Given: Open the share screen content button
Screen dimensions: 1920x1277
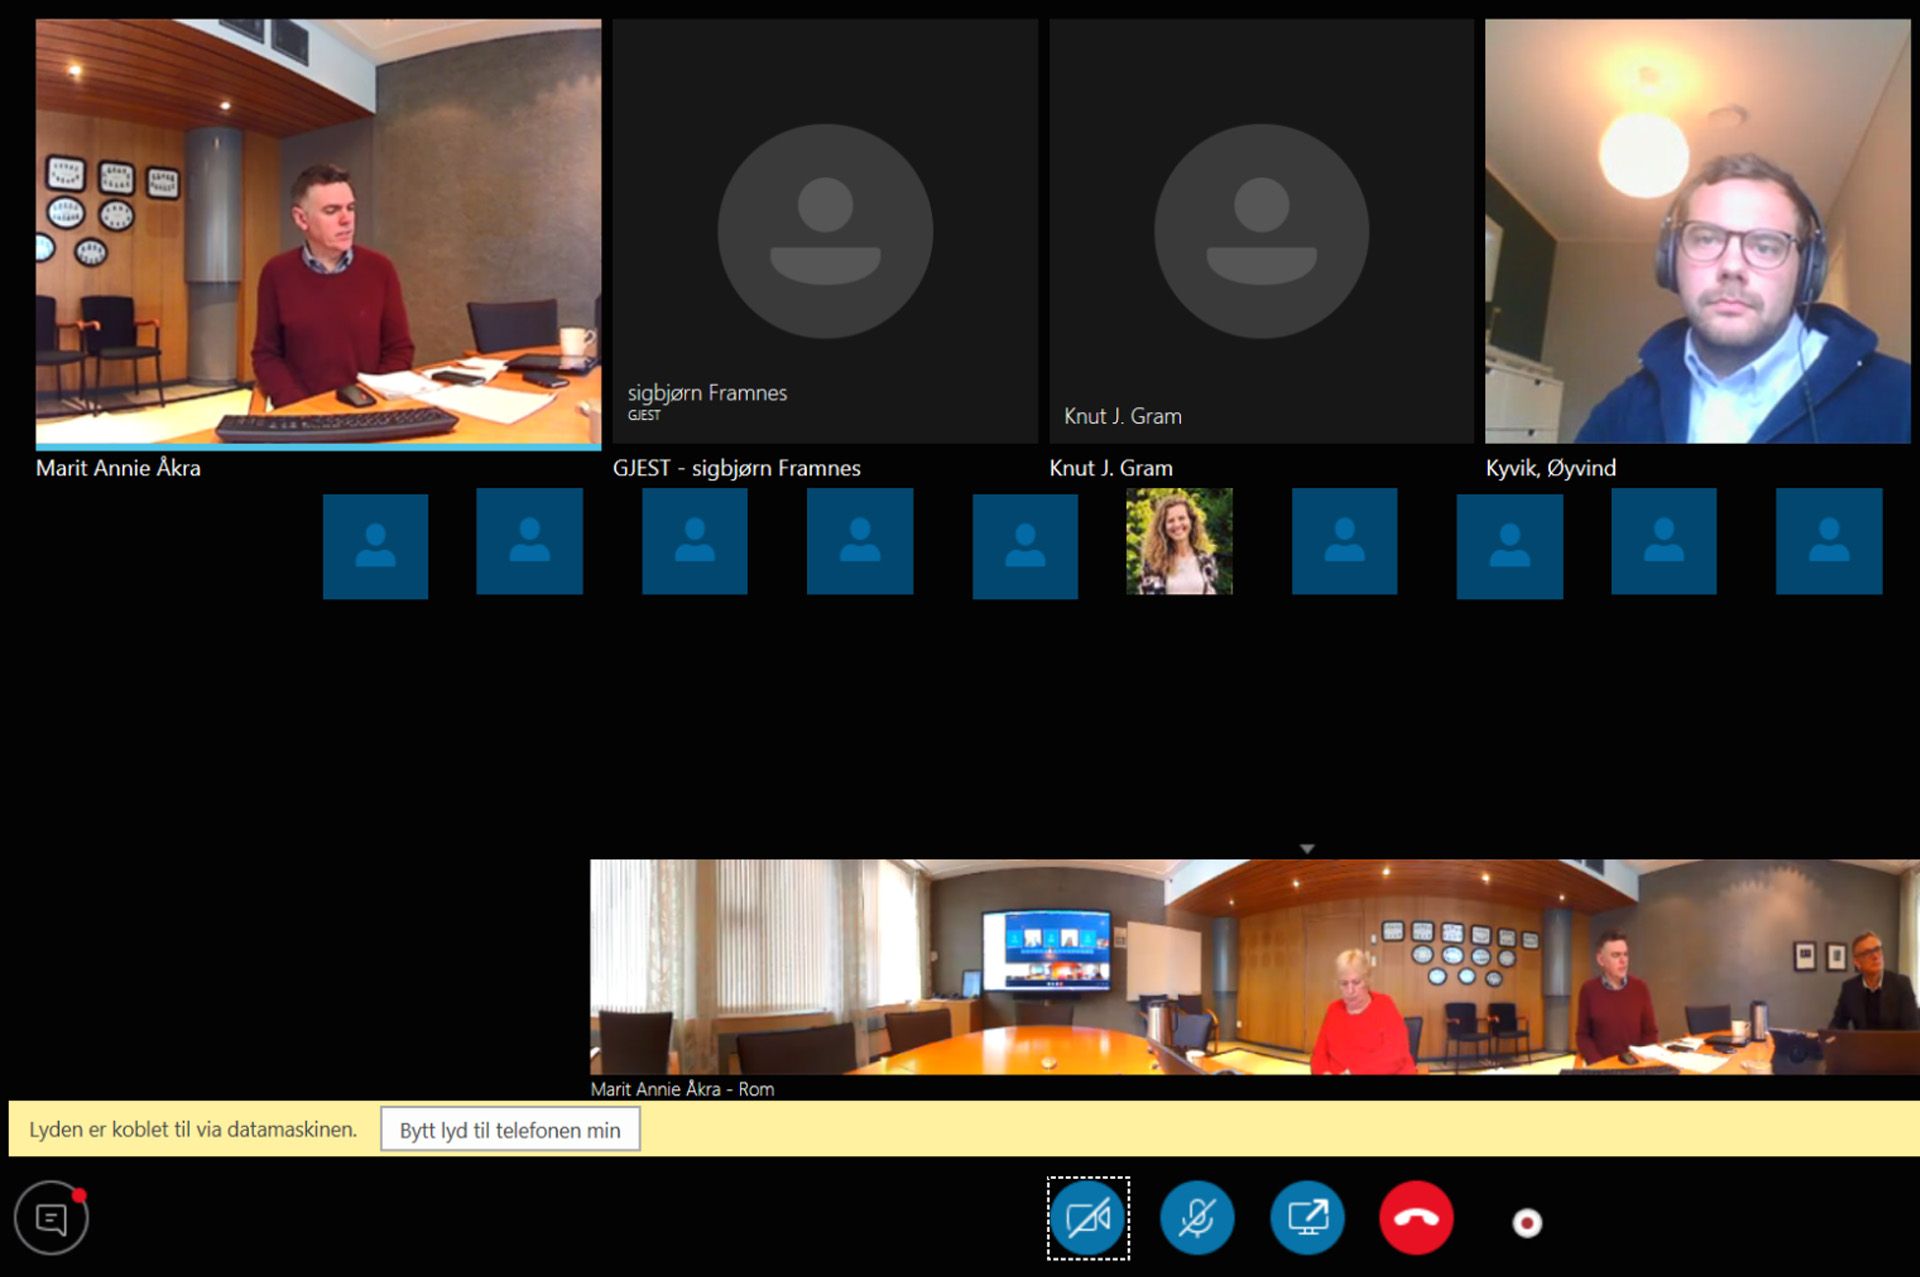Looking at the screenshot, I should [1307, 1218].
